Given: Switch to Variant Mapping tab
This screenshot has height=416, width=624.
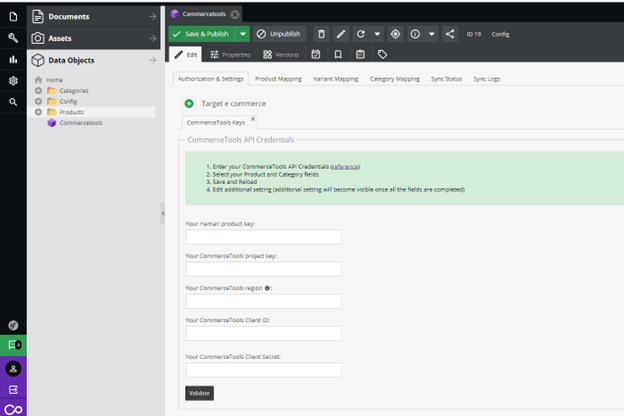Looking at the screenshot, I should [x=335, y=79].
